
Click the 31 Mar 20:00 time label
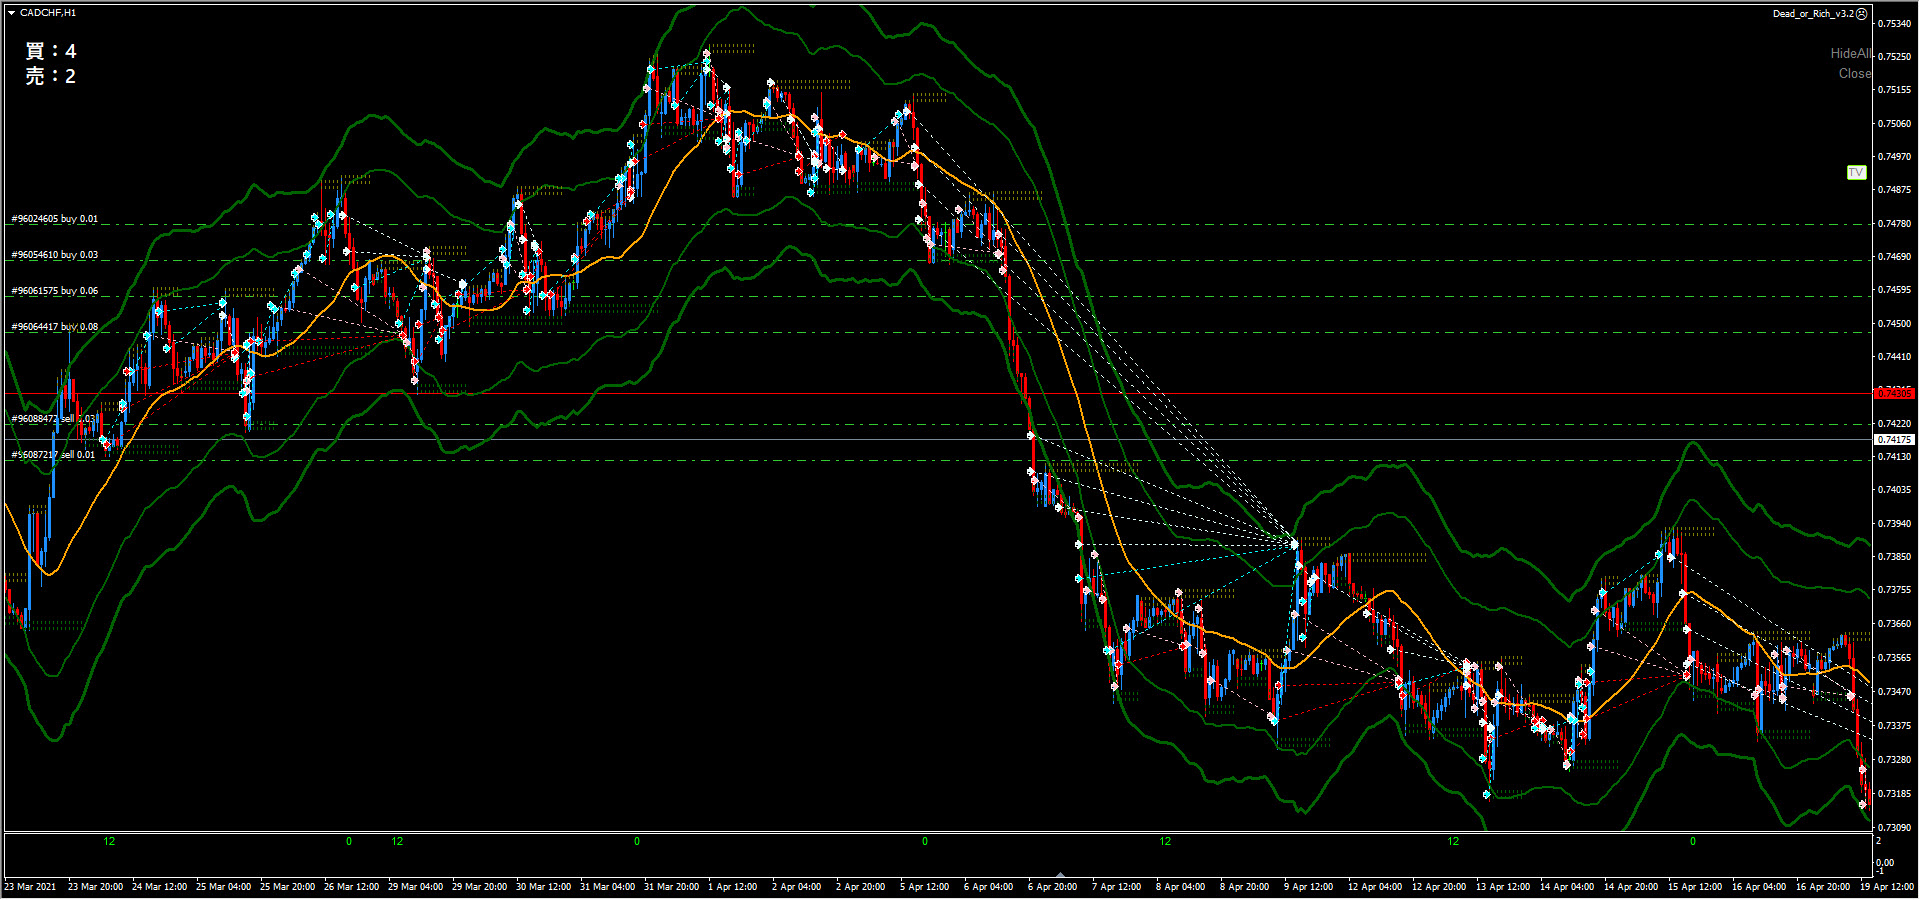pos(671,887)
